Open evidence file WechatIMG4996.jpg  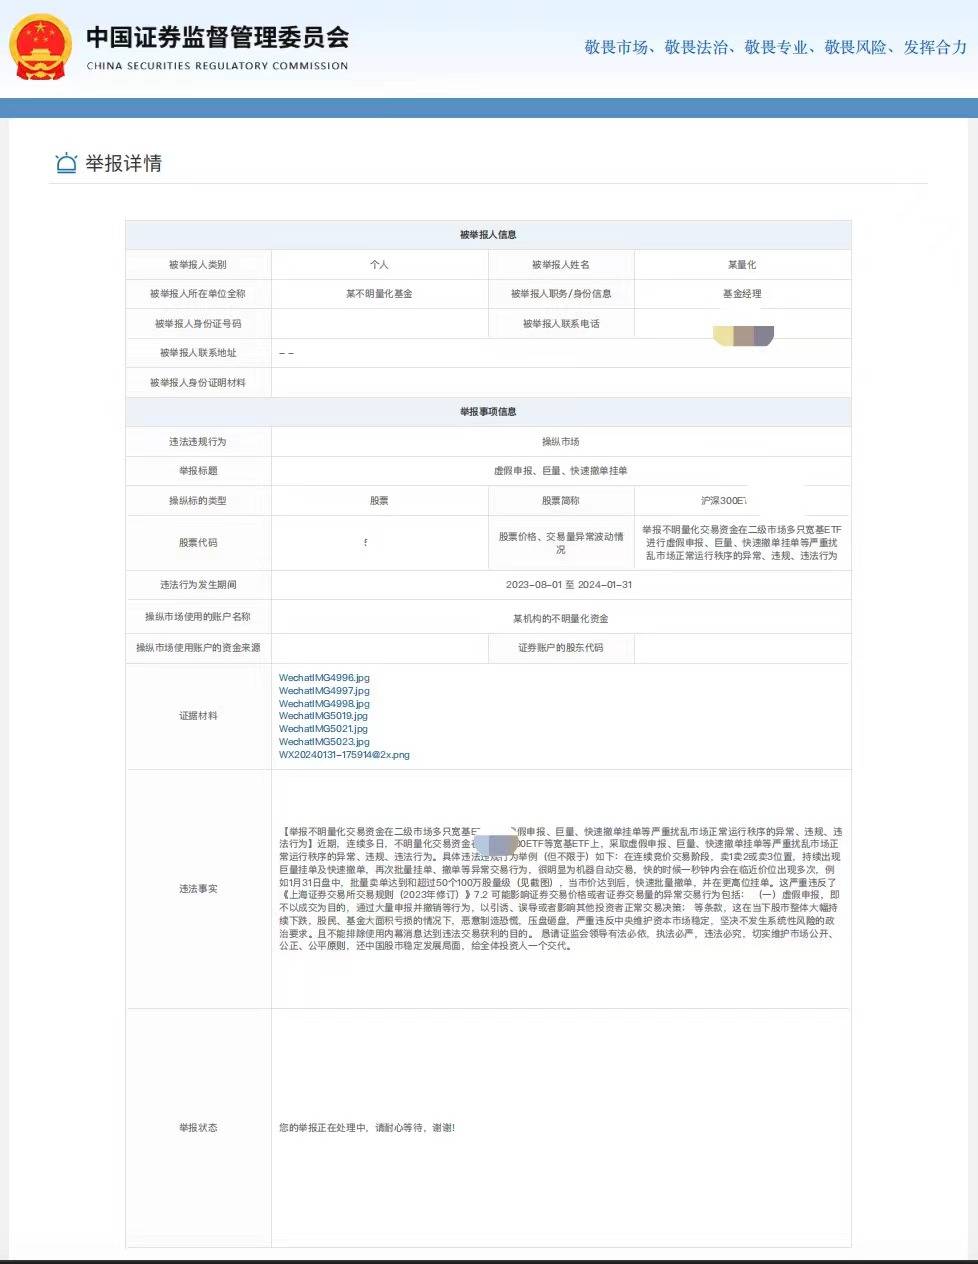tap(324, 678)
